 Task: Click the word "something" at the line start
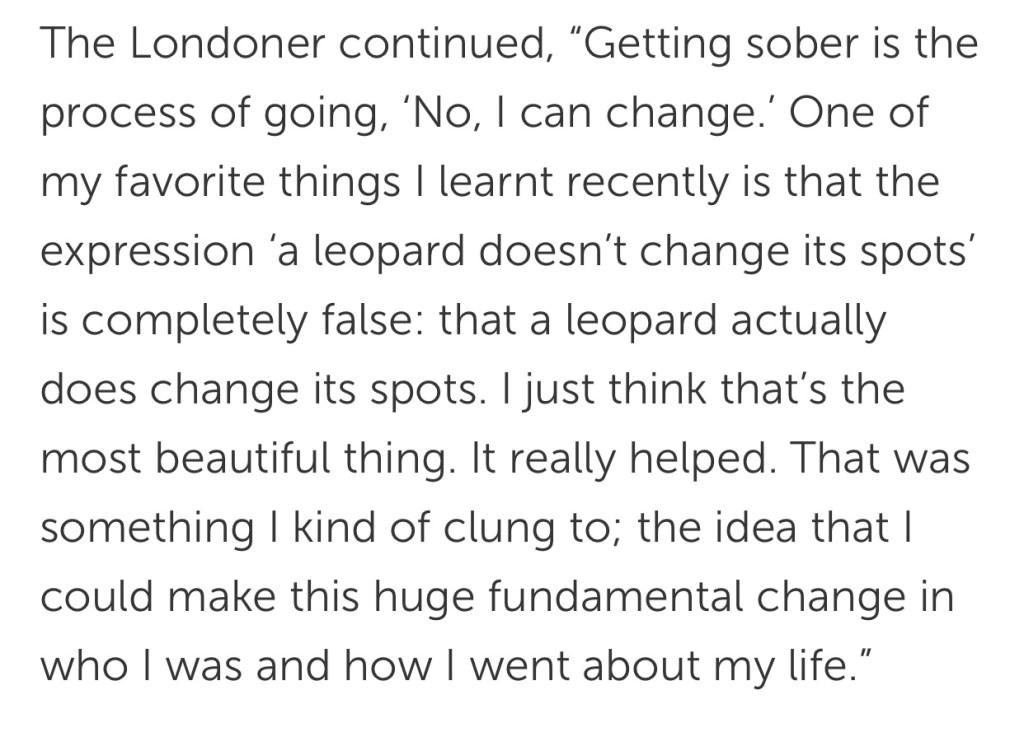(x=146, y=529)
